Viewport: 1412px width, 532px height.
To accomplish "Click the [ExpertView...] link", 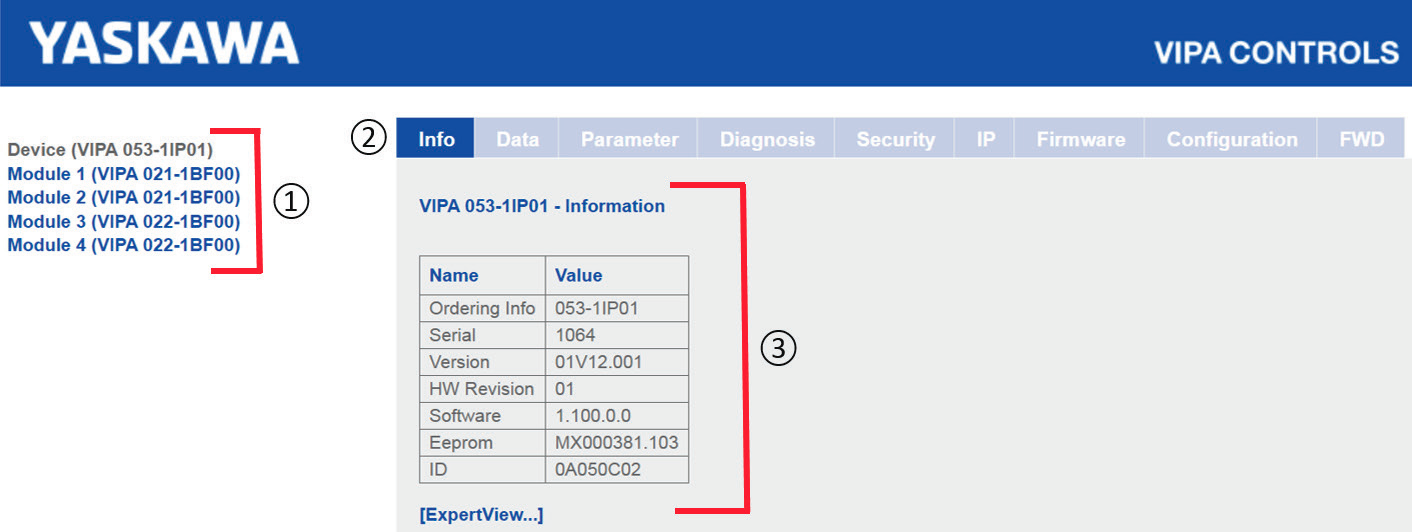I will 481,515.
